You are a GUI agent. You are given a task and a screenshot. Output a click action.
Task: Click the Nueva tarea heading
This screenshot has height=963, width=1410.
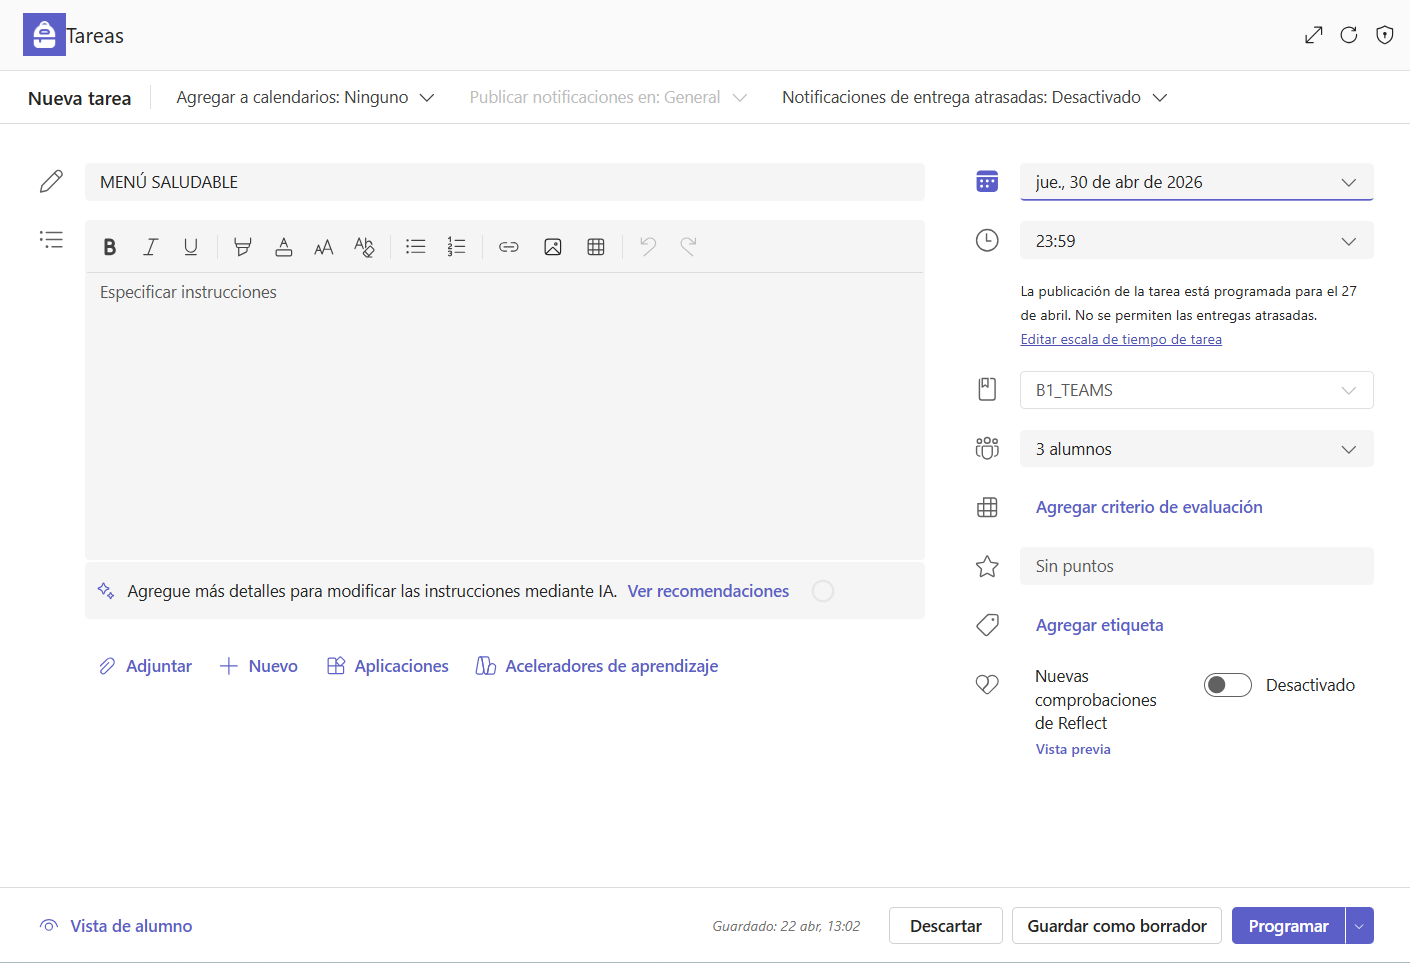[x=80, y=98]
